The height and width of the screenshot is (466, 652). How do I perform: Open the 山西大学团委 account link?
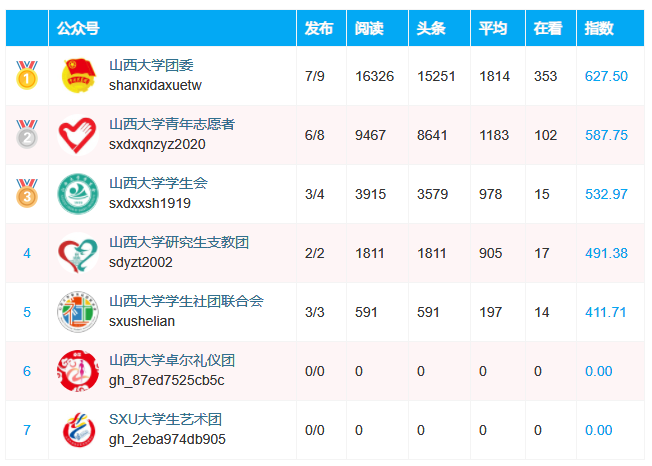pyautogui.click(x=151, y=66)
